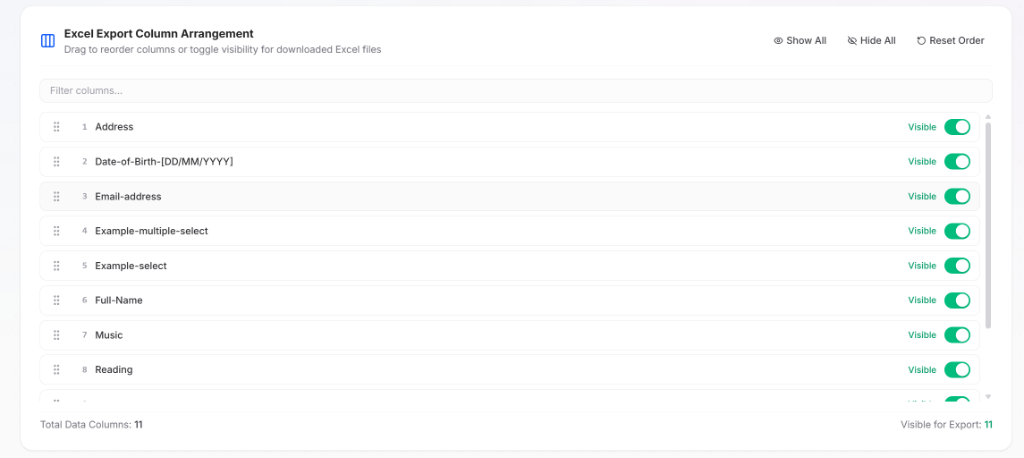The height and width of the screenshot is (458, 1024).
Task: Click the Total Data Columns count
Action: click(x=138, y=425)
